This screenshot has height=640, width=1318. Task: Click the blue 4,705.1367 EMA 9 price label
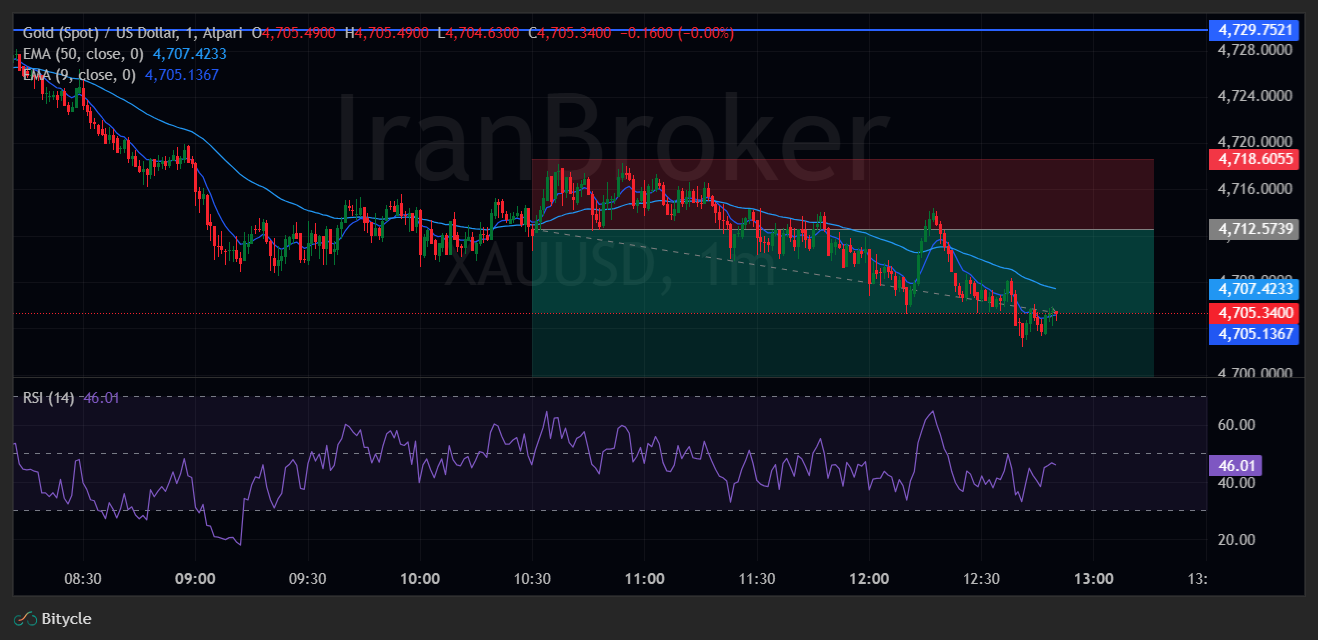[x=1254, y=335]
